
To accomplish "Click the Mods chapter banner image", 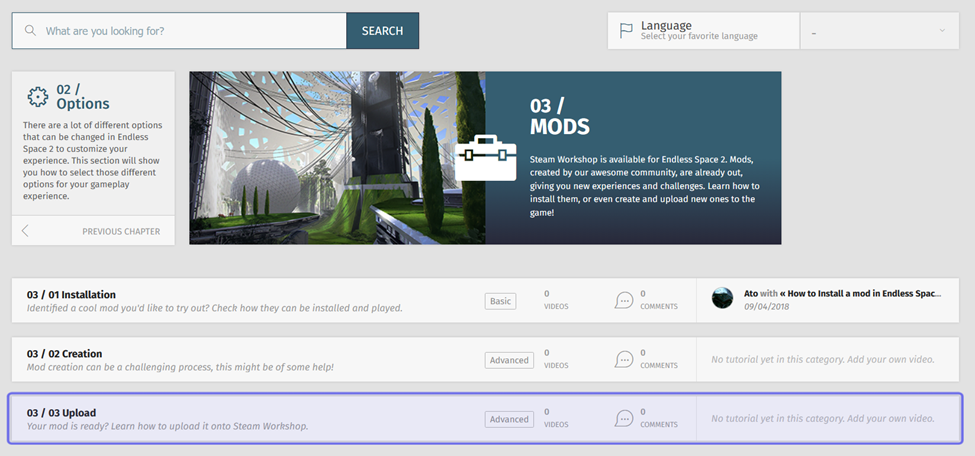I will pos(337,158).
